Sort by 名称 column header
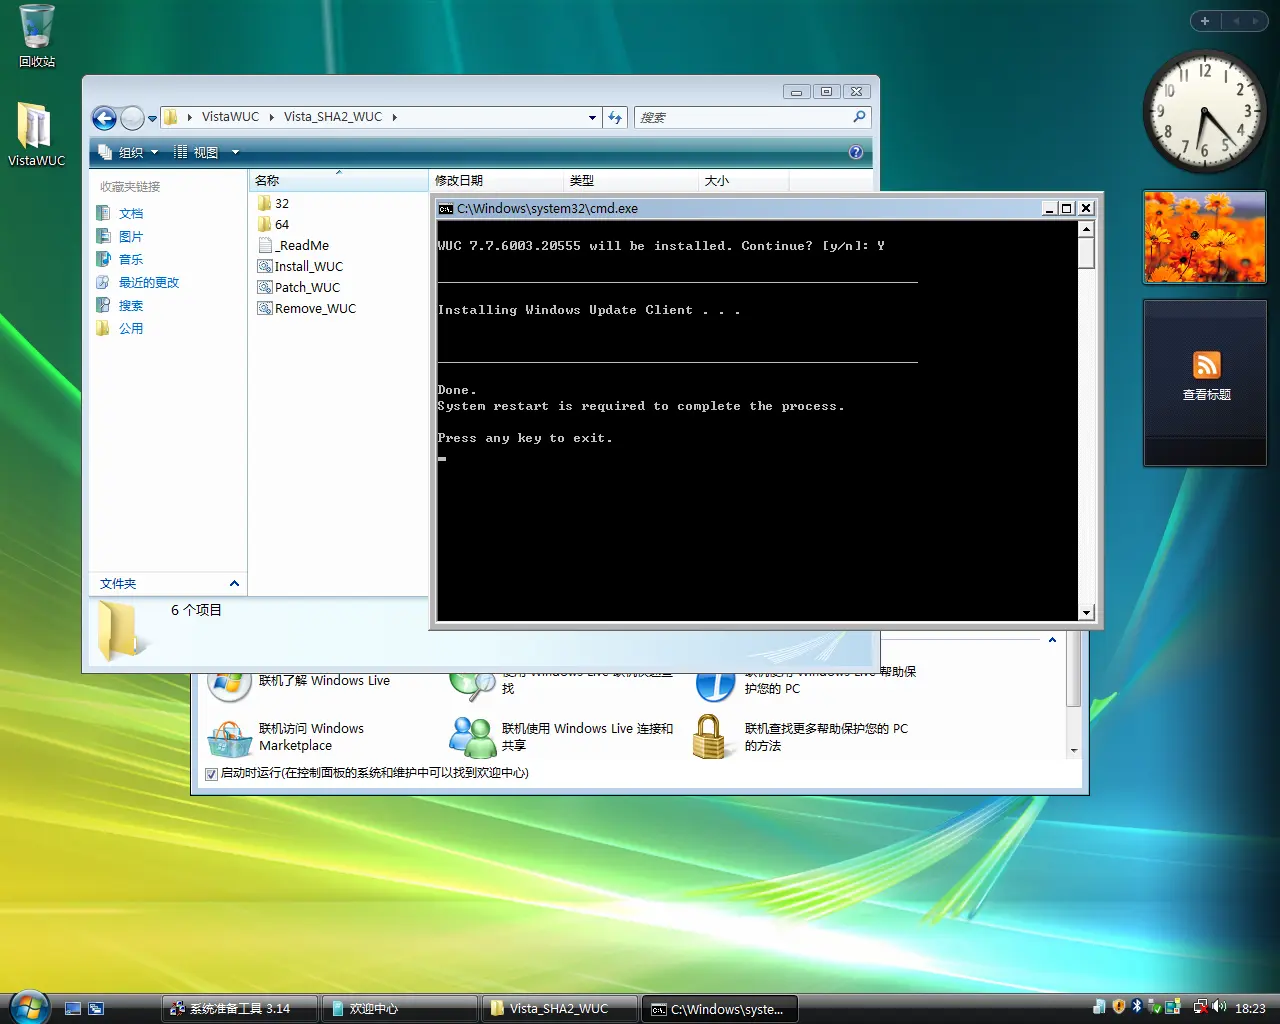1280x1024 pixels. (x=338, y=180)
